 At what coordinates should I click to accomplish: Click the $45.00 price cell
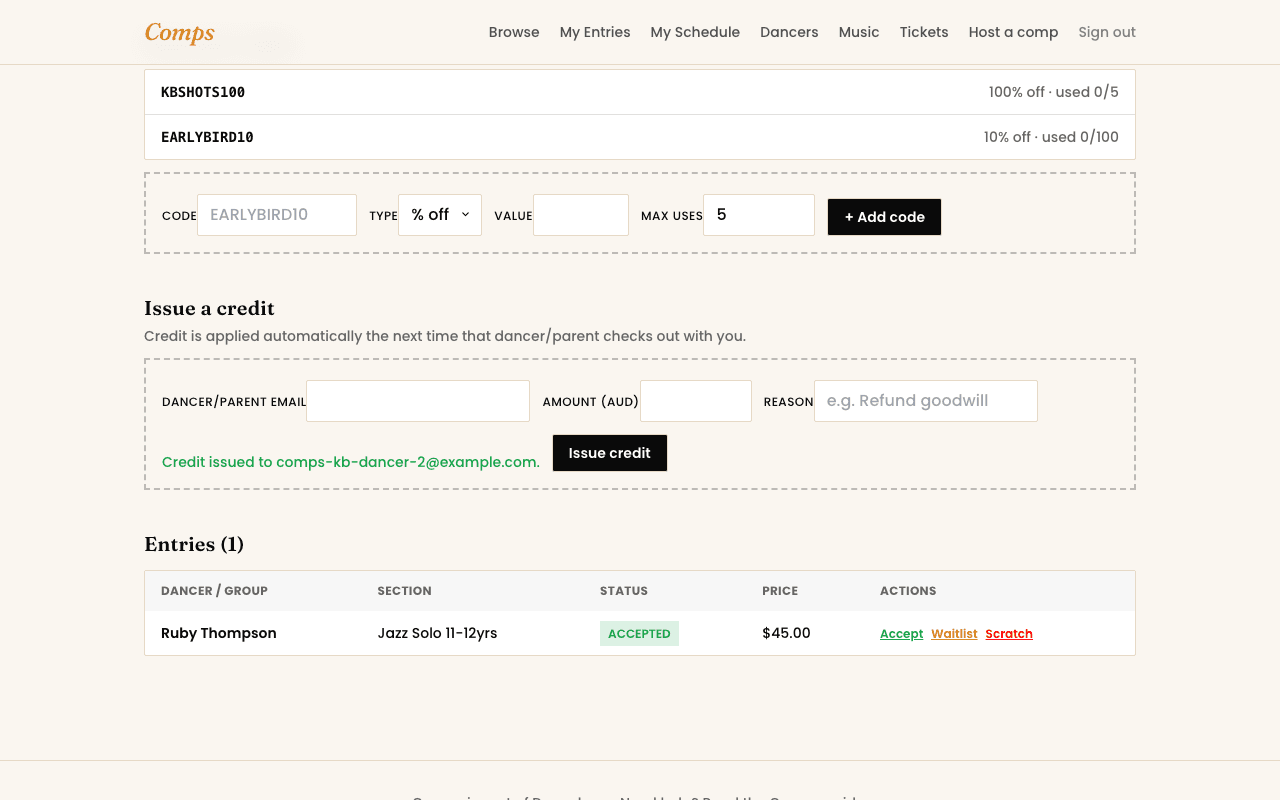(x=786, y=633)
